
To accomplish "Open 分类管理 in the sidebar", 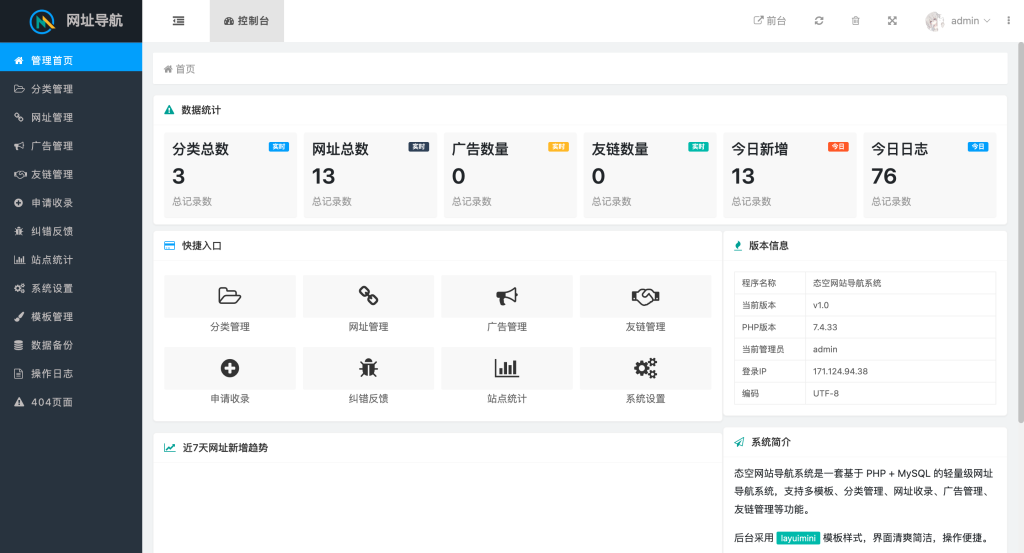I will pos(71,89).
